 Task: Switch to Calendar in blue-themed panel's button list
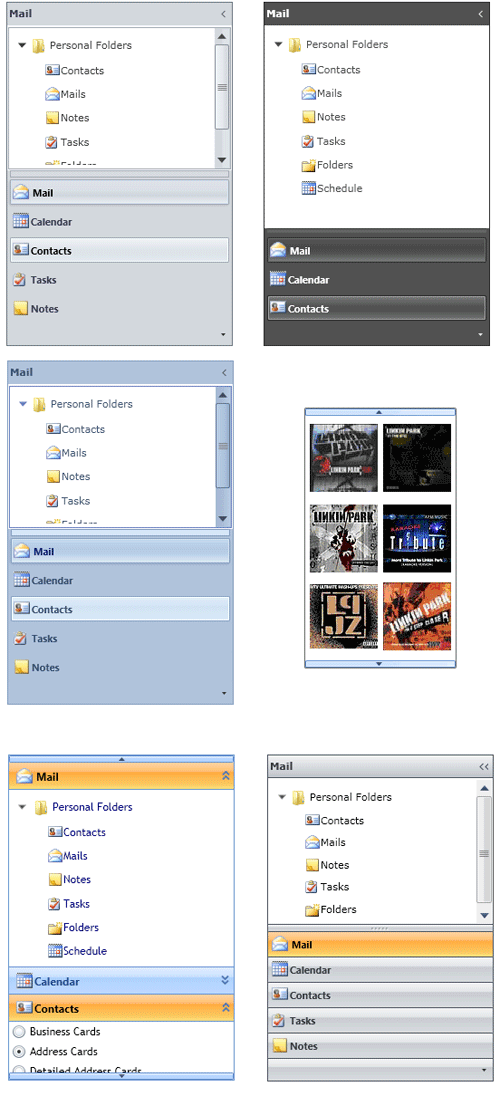pos(120,580)
